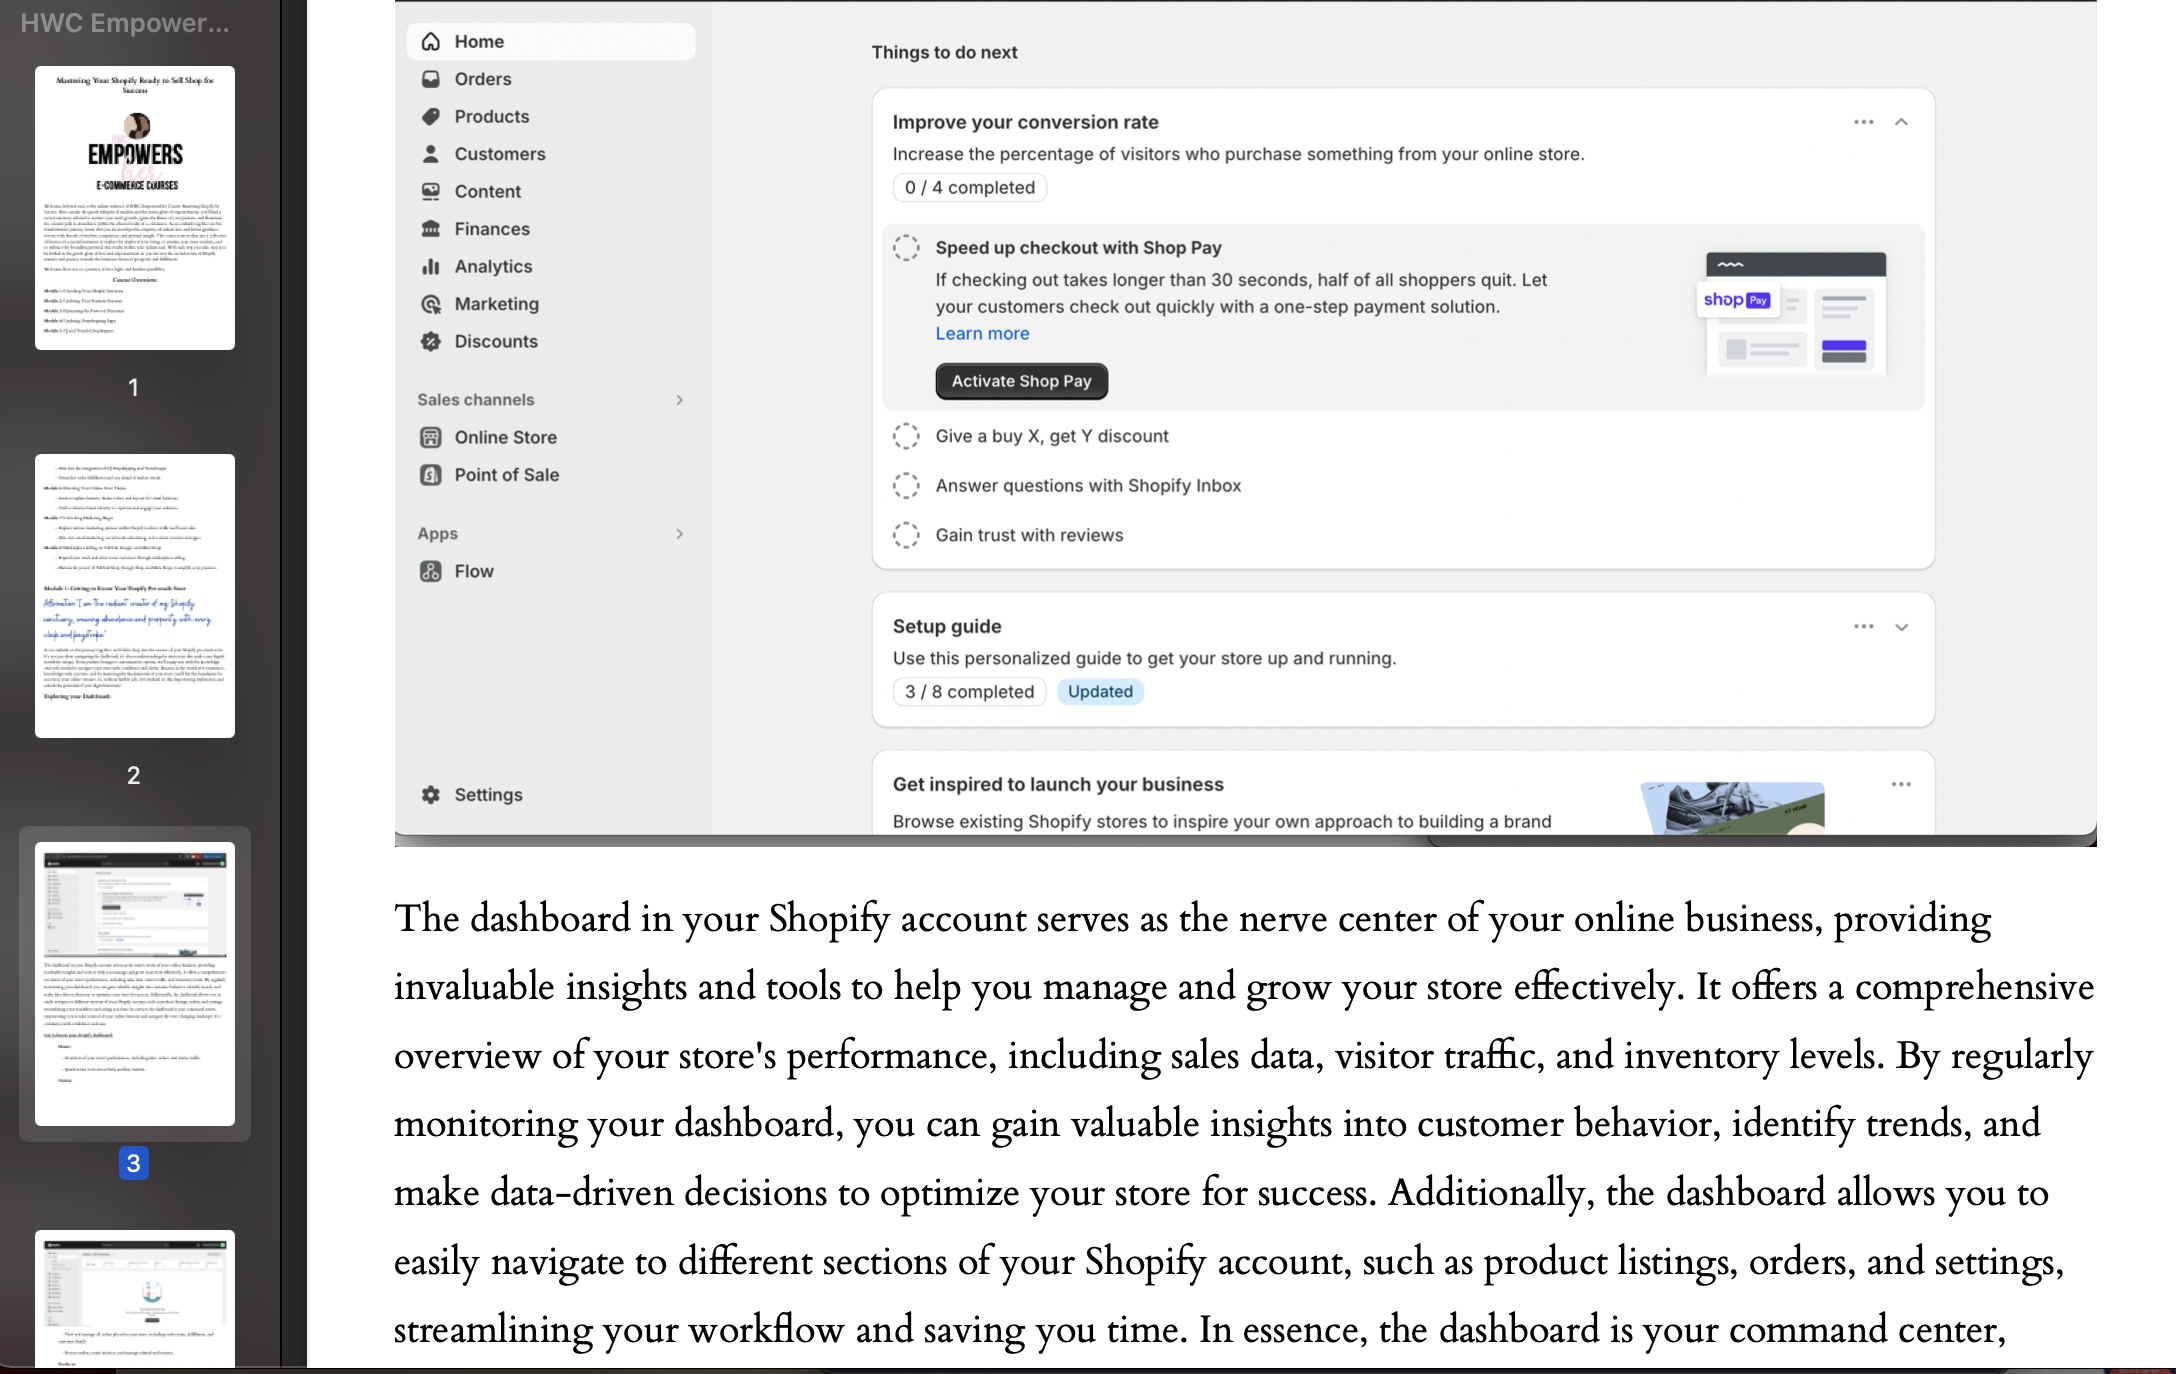
Task: Click the Products tag icon
Action: 431,116
